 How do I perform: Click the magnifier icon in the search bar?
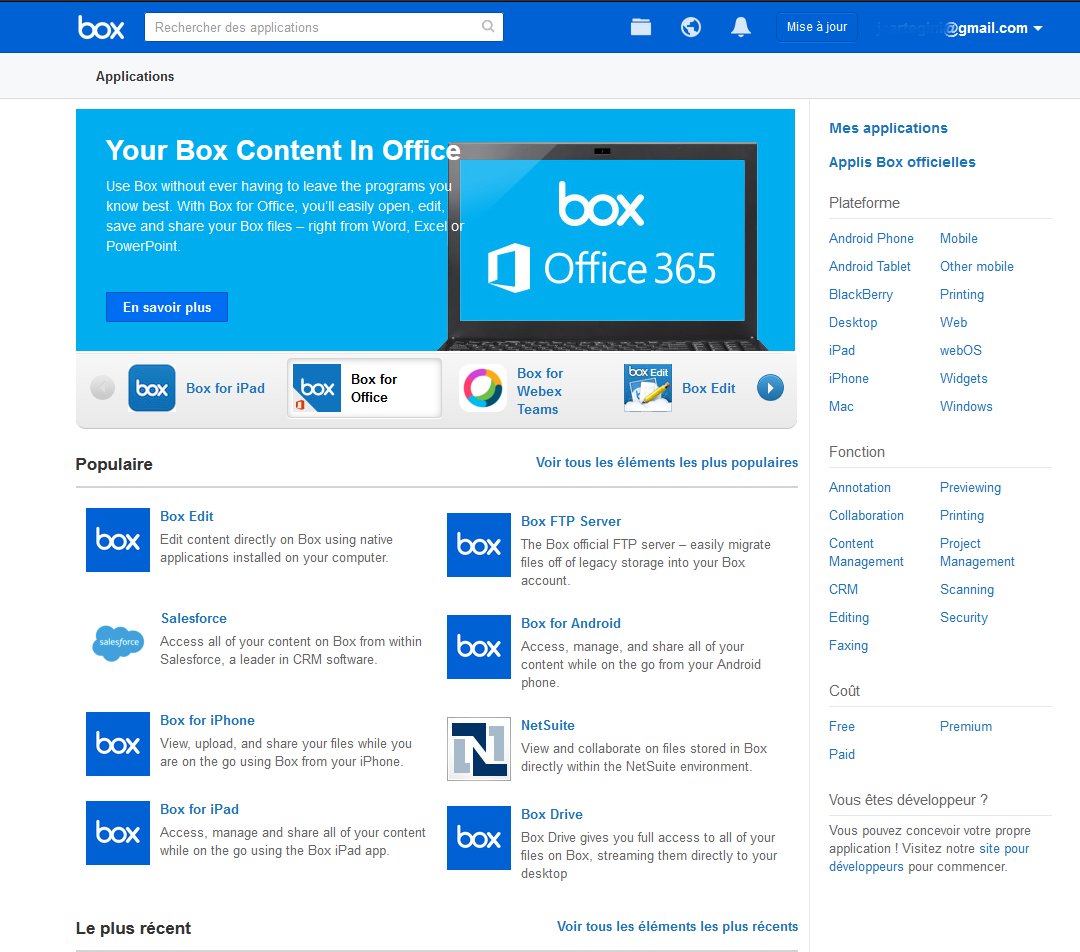point(487,27)
